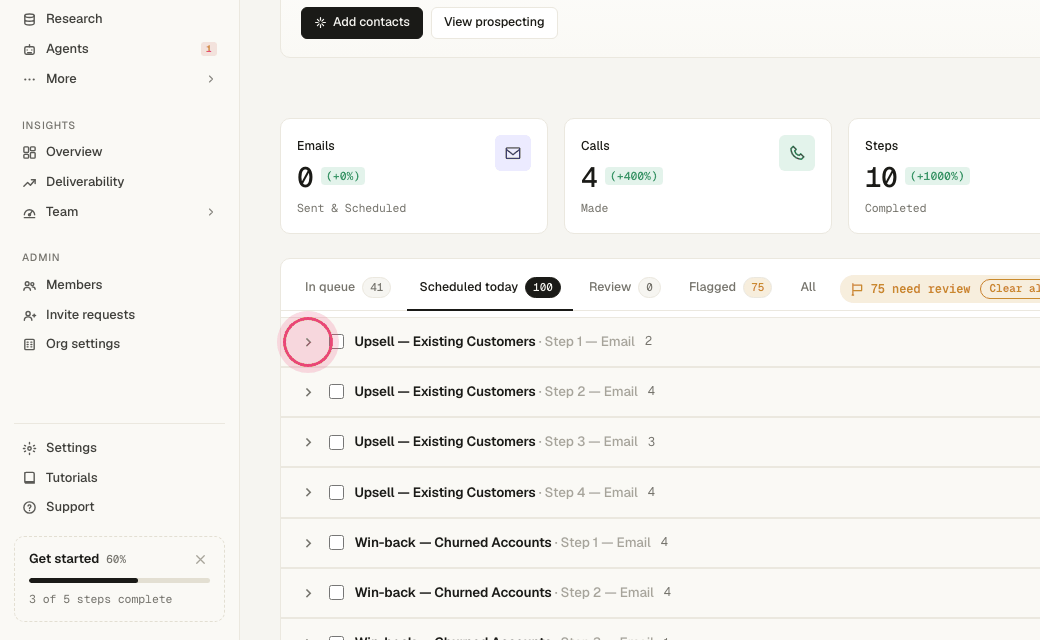
Task: Click the Agents robot icon
Action: point(29,49)
